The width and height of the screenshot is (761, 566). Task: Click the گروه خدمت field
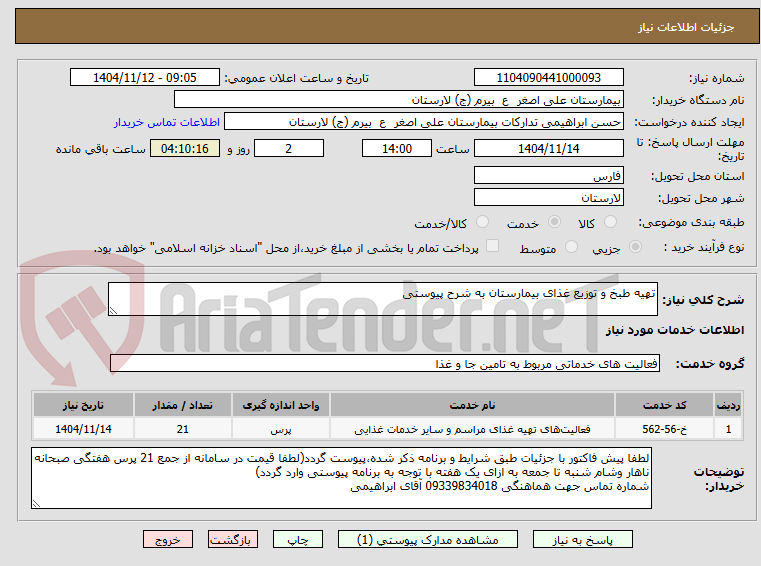(x=385, y=364)
